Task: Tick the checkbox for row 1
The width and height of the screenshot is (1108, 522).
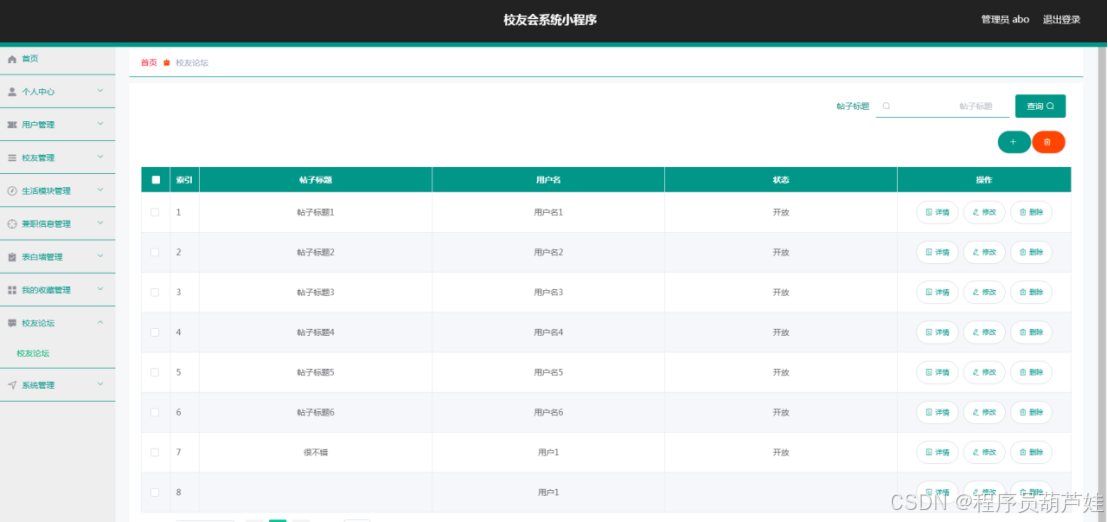Action: tap(155, 212)
